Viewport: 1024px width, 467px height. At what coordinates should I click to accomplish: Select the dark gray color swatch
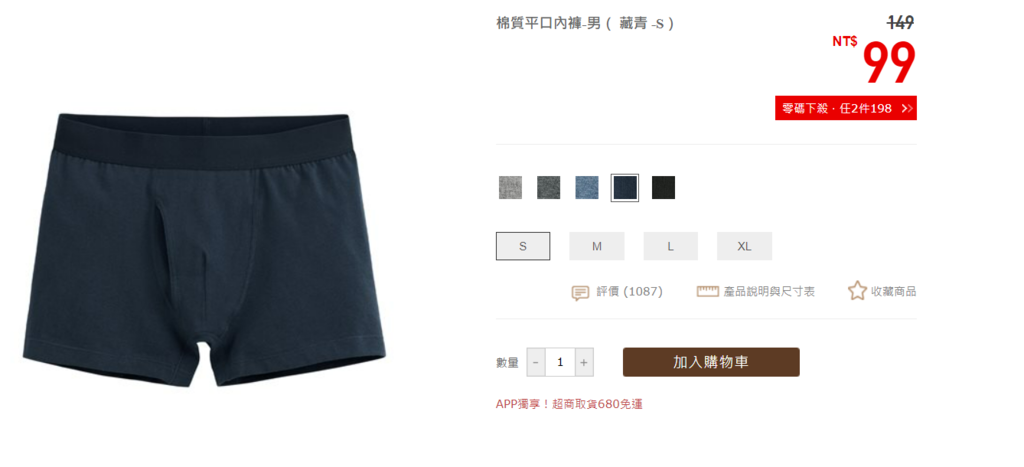[x=549, y=187]
